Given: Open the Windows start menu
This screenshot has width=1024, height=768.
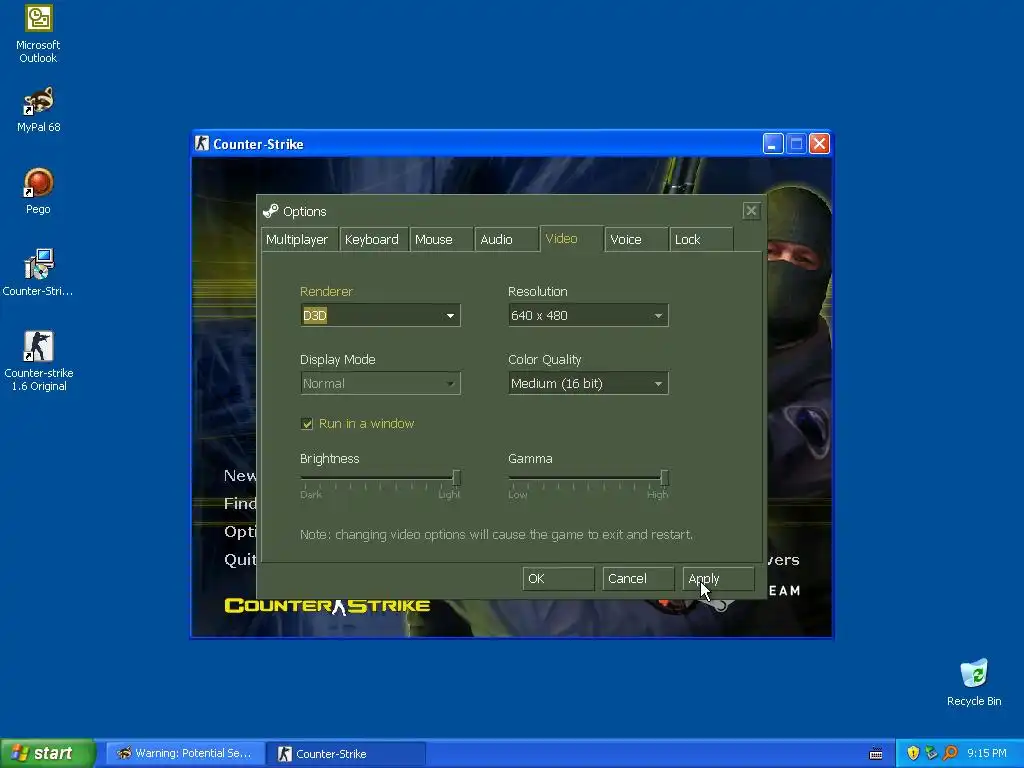Looking at the screenshot, I should point(48,753).
